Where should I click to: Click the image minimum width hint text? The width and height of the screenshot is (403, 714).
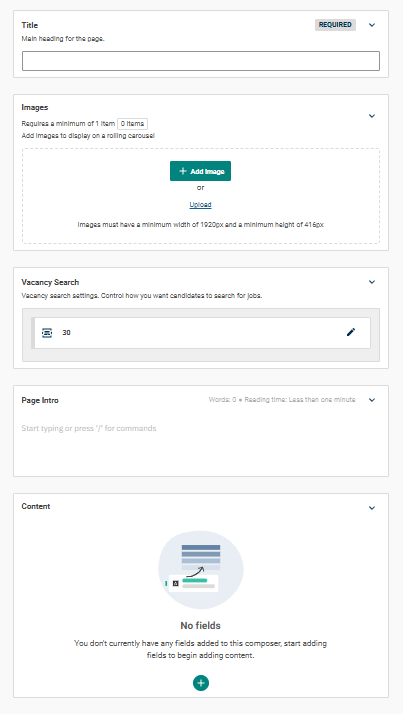[x=200, y=224]
